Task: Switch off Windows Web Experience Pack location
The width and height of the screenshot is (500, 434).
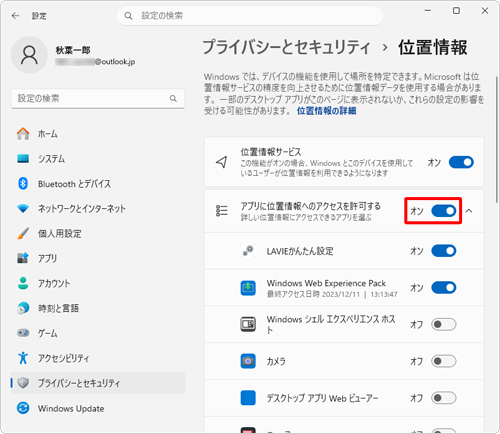Action: (444, 288)
